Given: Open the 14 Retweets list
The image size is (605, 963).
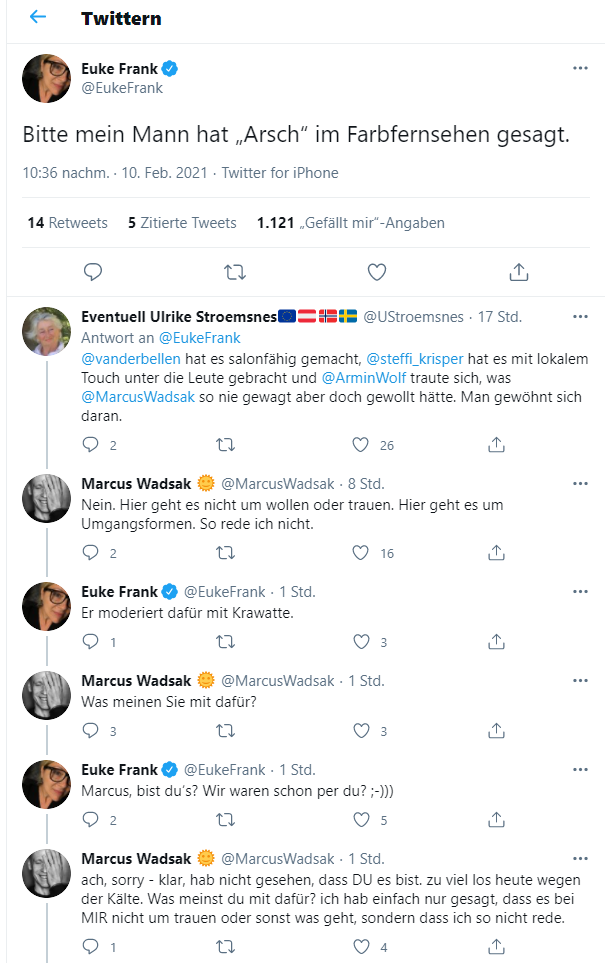Looking at the screenshot, I should pyautogui.click(x=67, y=223).
